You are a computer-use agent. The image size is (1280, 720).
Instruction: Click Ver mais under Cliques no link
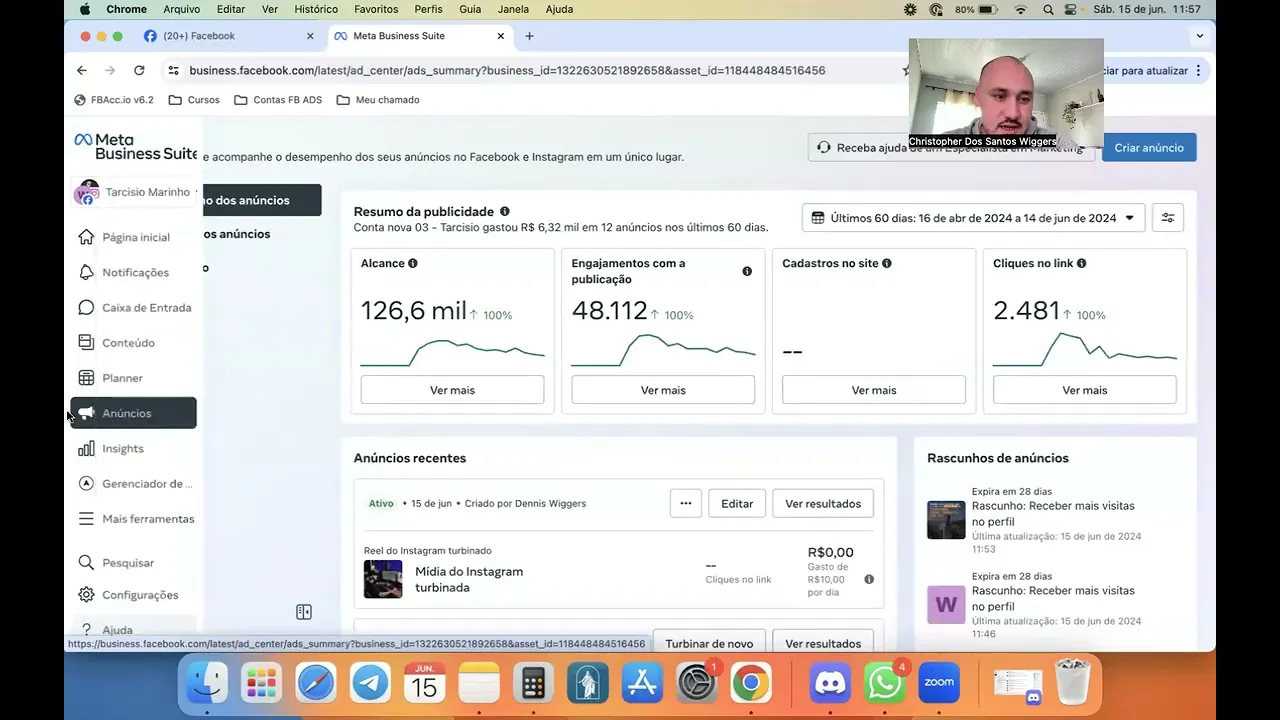1085,390
